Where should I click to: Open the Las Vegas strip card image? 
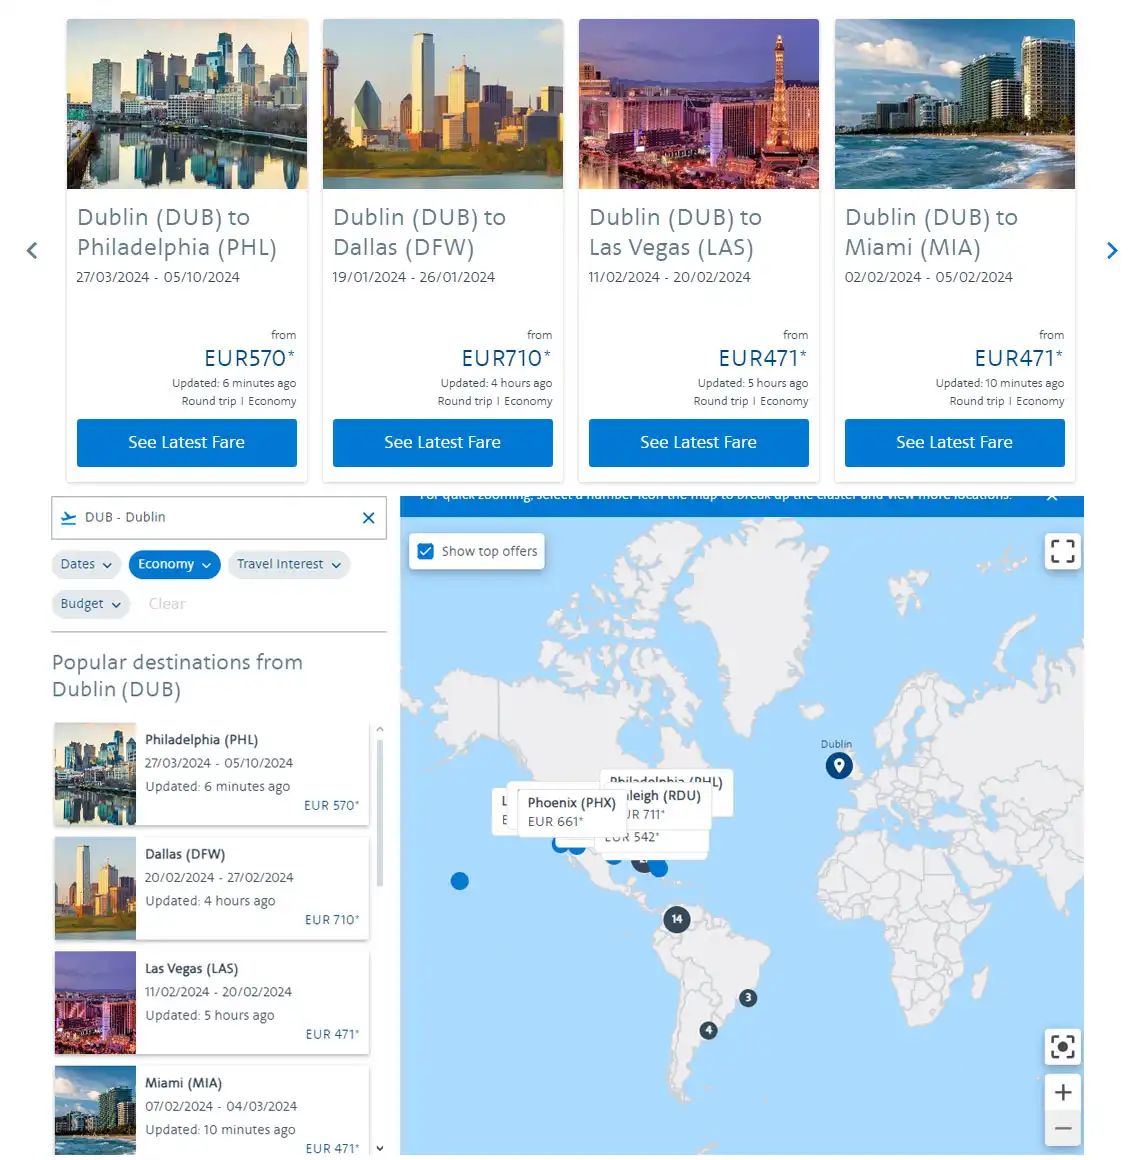pyautogui.click(x=698, y=104)
